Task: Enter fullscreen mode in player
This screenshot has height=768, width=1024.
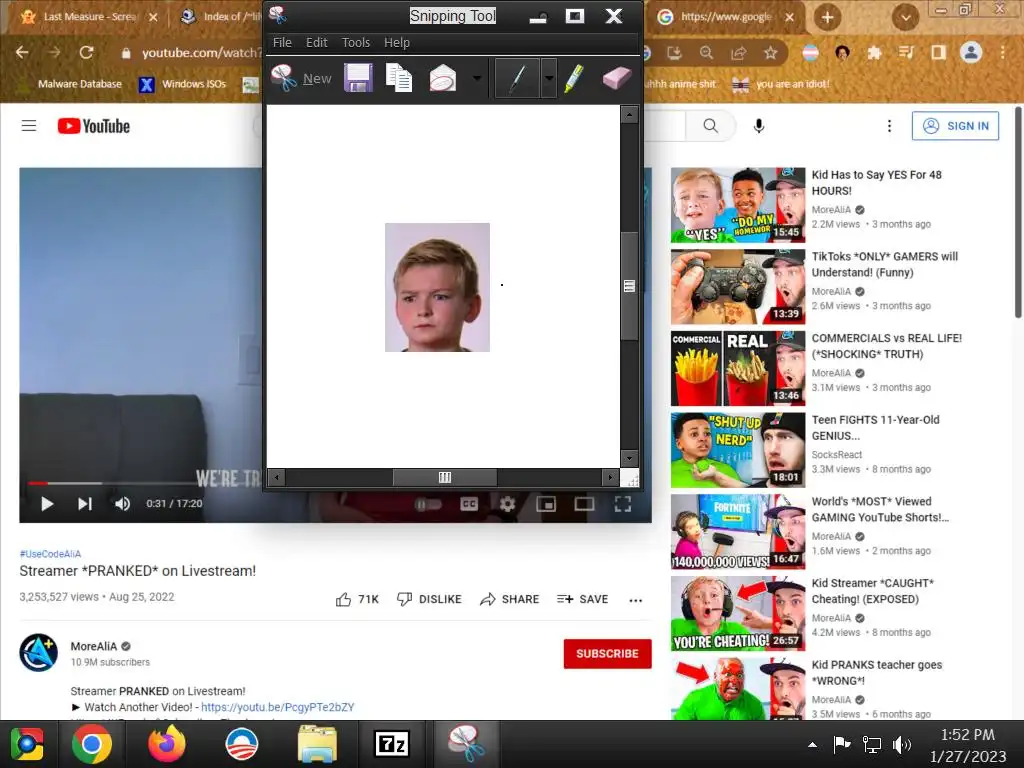Action: pos(622,504)
